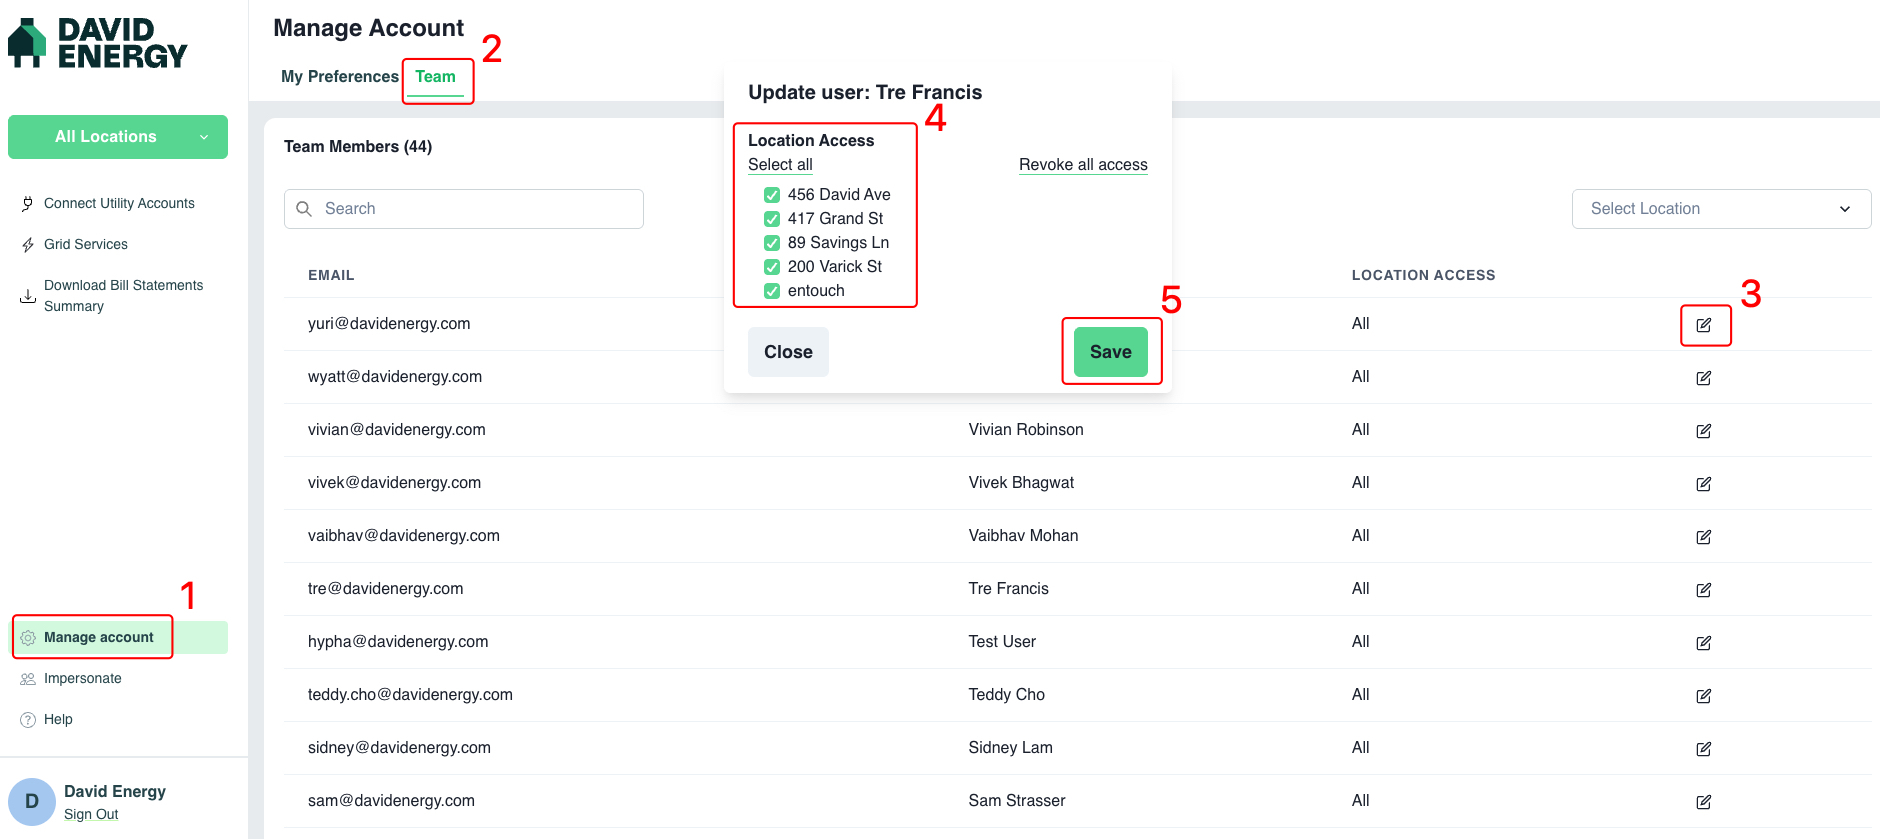Viewport: 1880px width, 839px height.
Task: Click edit icon for Sam Strasser
Action: coord(1704,802)
